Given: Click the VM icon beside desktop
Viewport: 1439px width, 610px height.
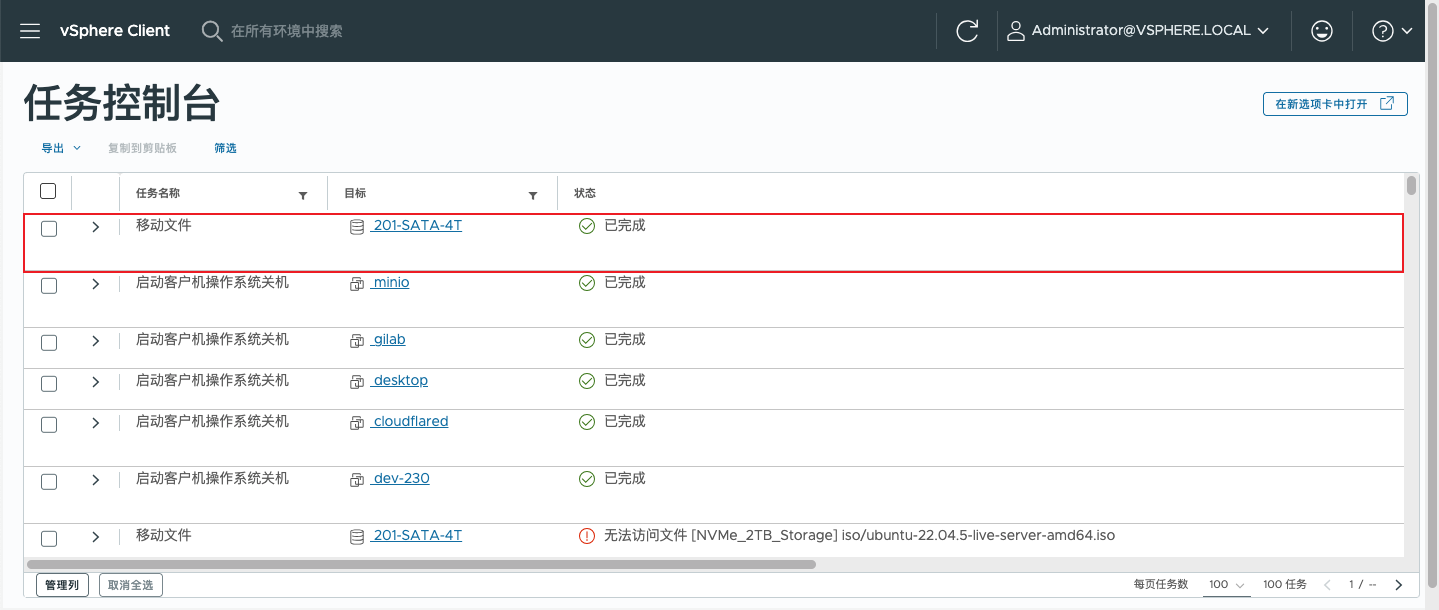Looking at the screenshot, I should pyautogui.click(x=357, y=382).
